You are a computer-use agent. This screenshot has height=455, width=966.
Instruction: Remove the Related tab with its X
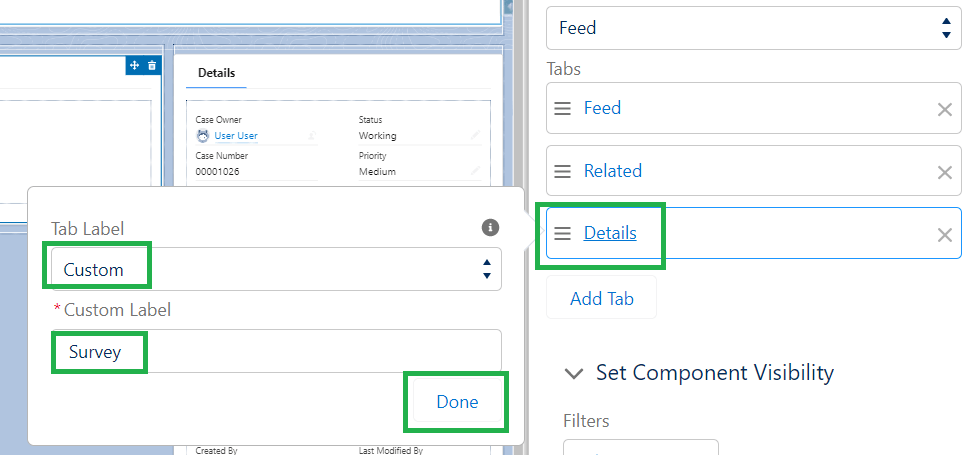tap(944, 172)
